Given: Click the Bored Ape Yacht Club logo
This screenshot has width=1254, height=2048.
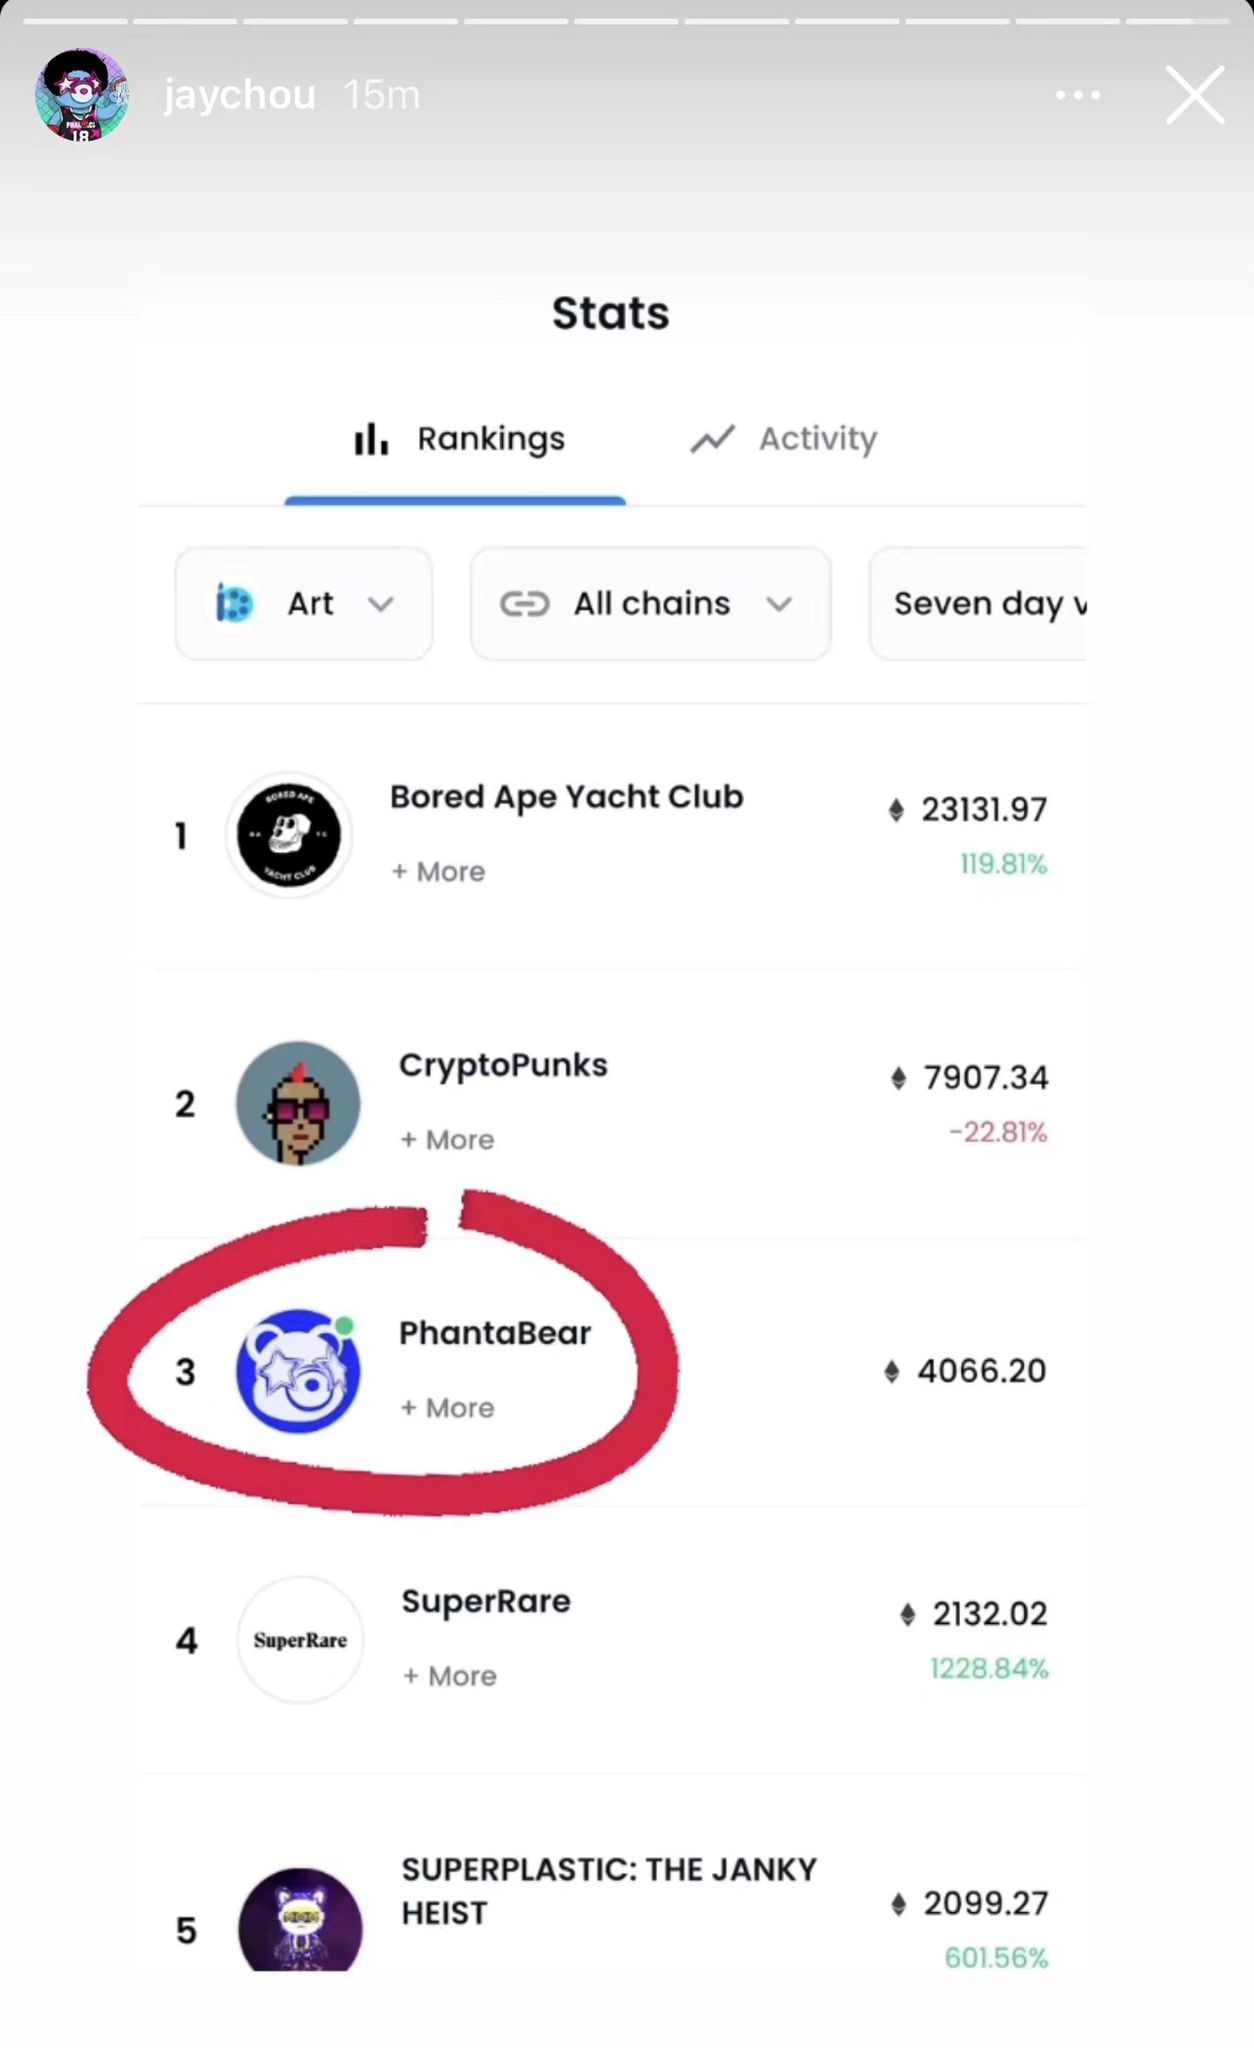Looking at the screenshot, I should tap(289, 834).
